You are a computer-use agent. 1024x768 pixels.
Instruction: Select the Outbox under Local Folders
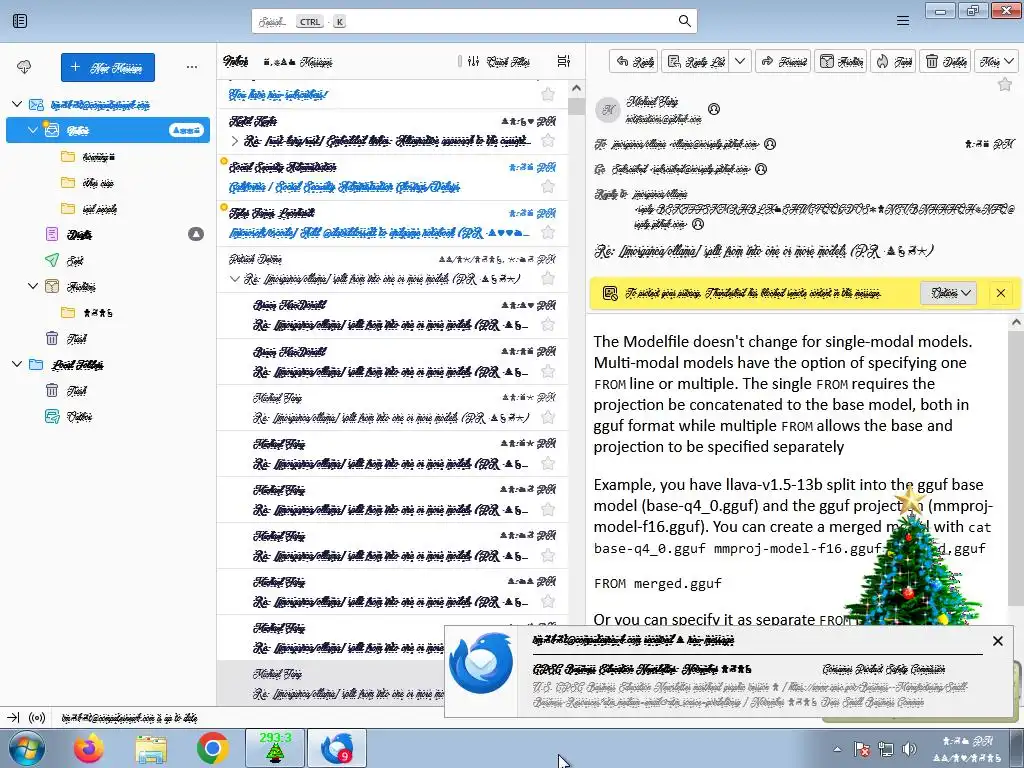tap(108, 416)
